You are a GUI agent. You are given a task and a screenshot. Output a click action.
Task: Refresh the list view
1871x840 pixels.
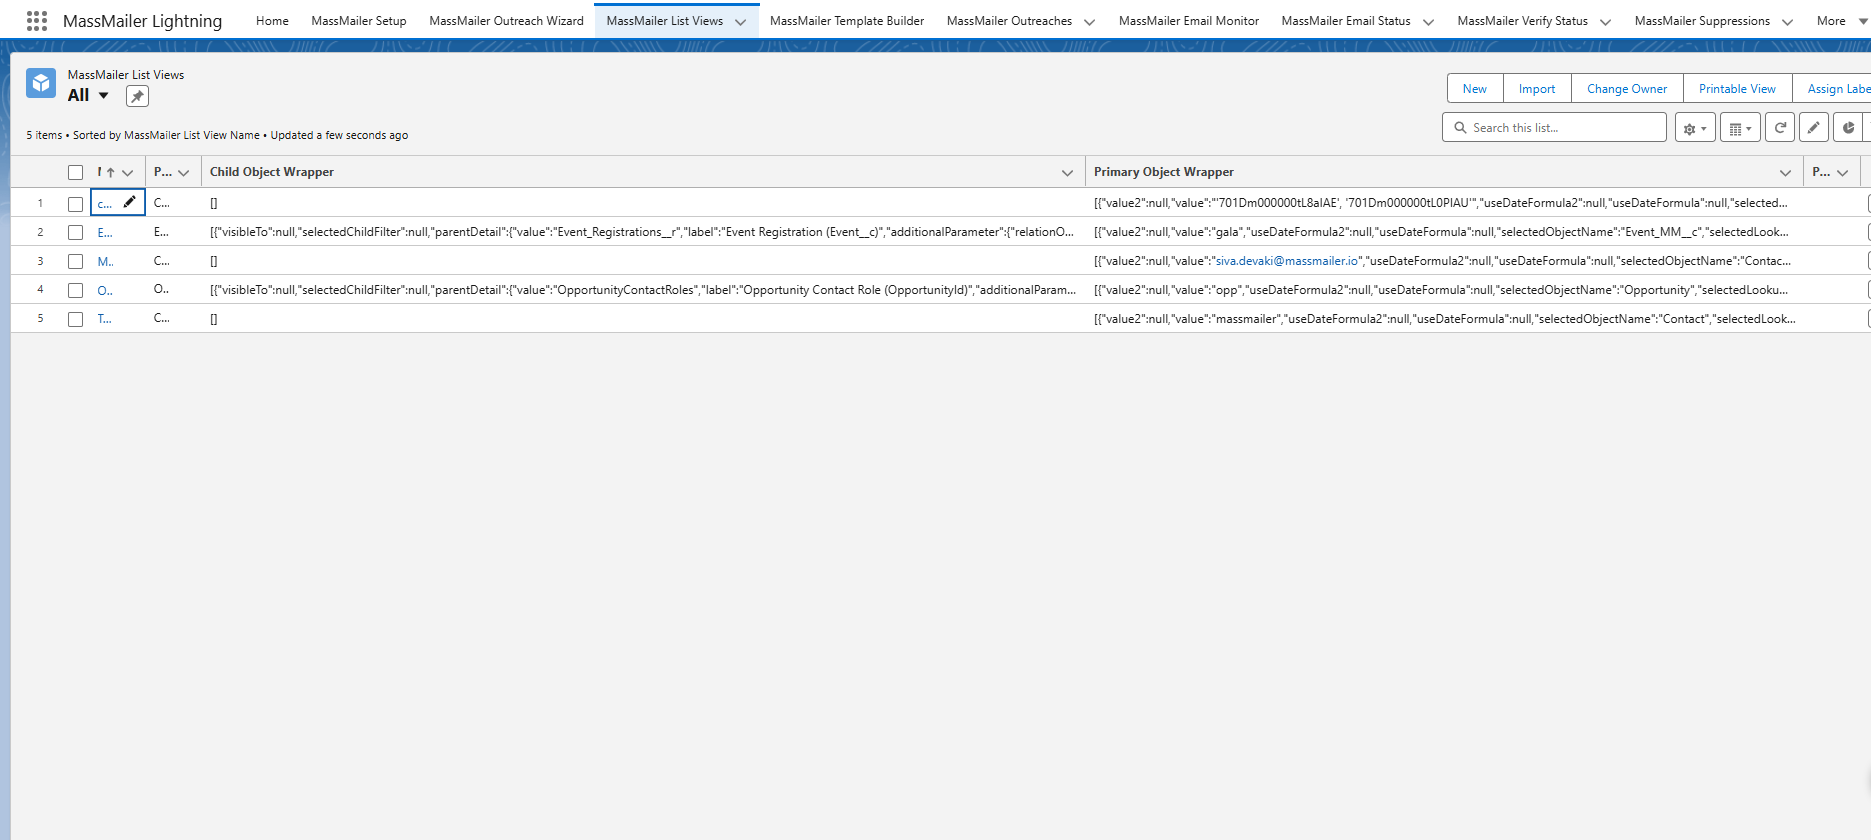pyautogui.click(x=1780, y=128)
